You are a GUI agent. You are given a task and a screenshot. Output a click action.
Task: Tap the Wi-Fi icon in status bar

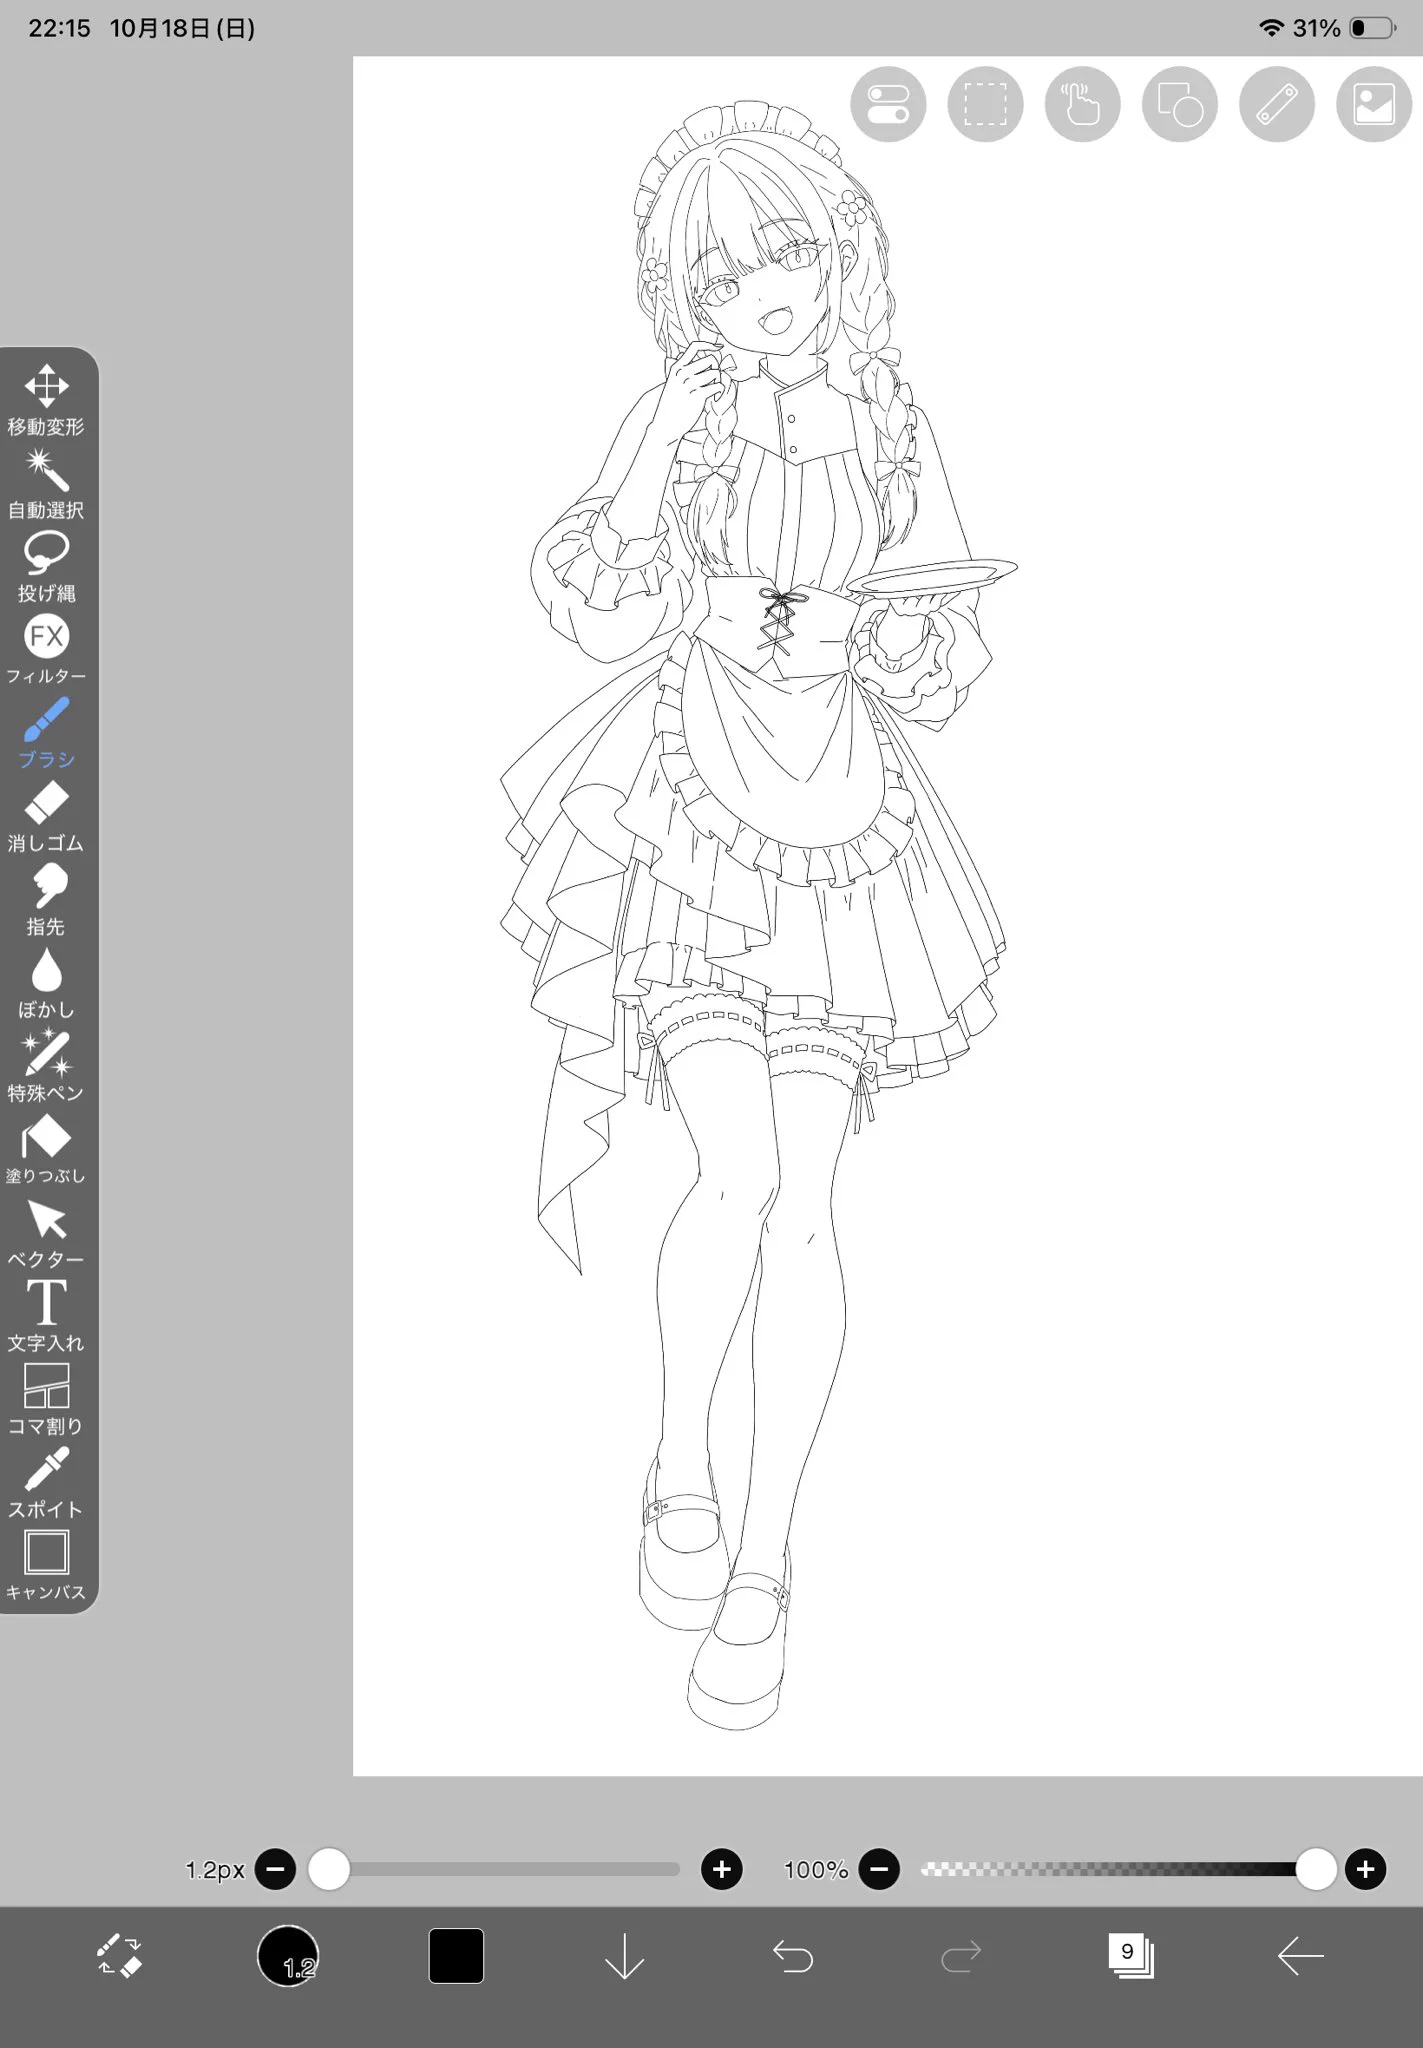(1271, 28)
